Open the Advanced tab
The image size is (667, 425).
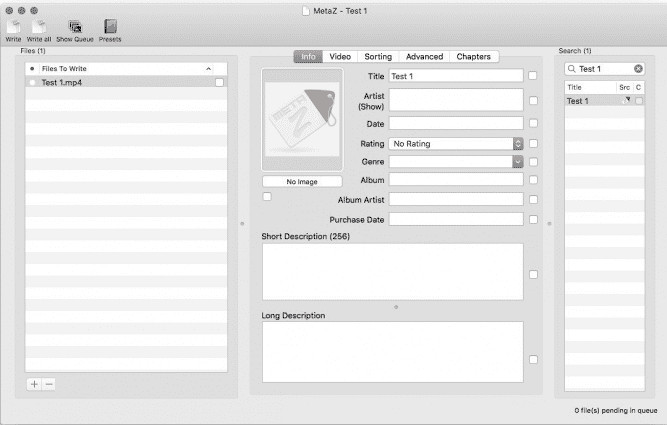(x=424, y=57)
